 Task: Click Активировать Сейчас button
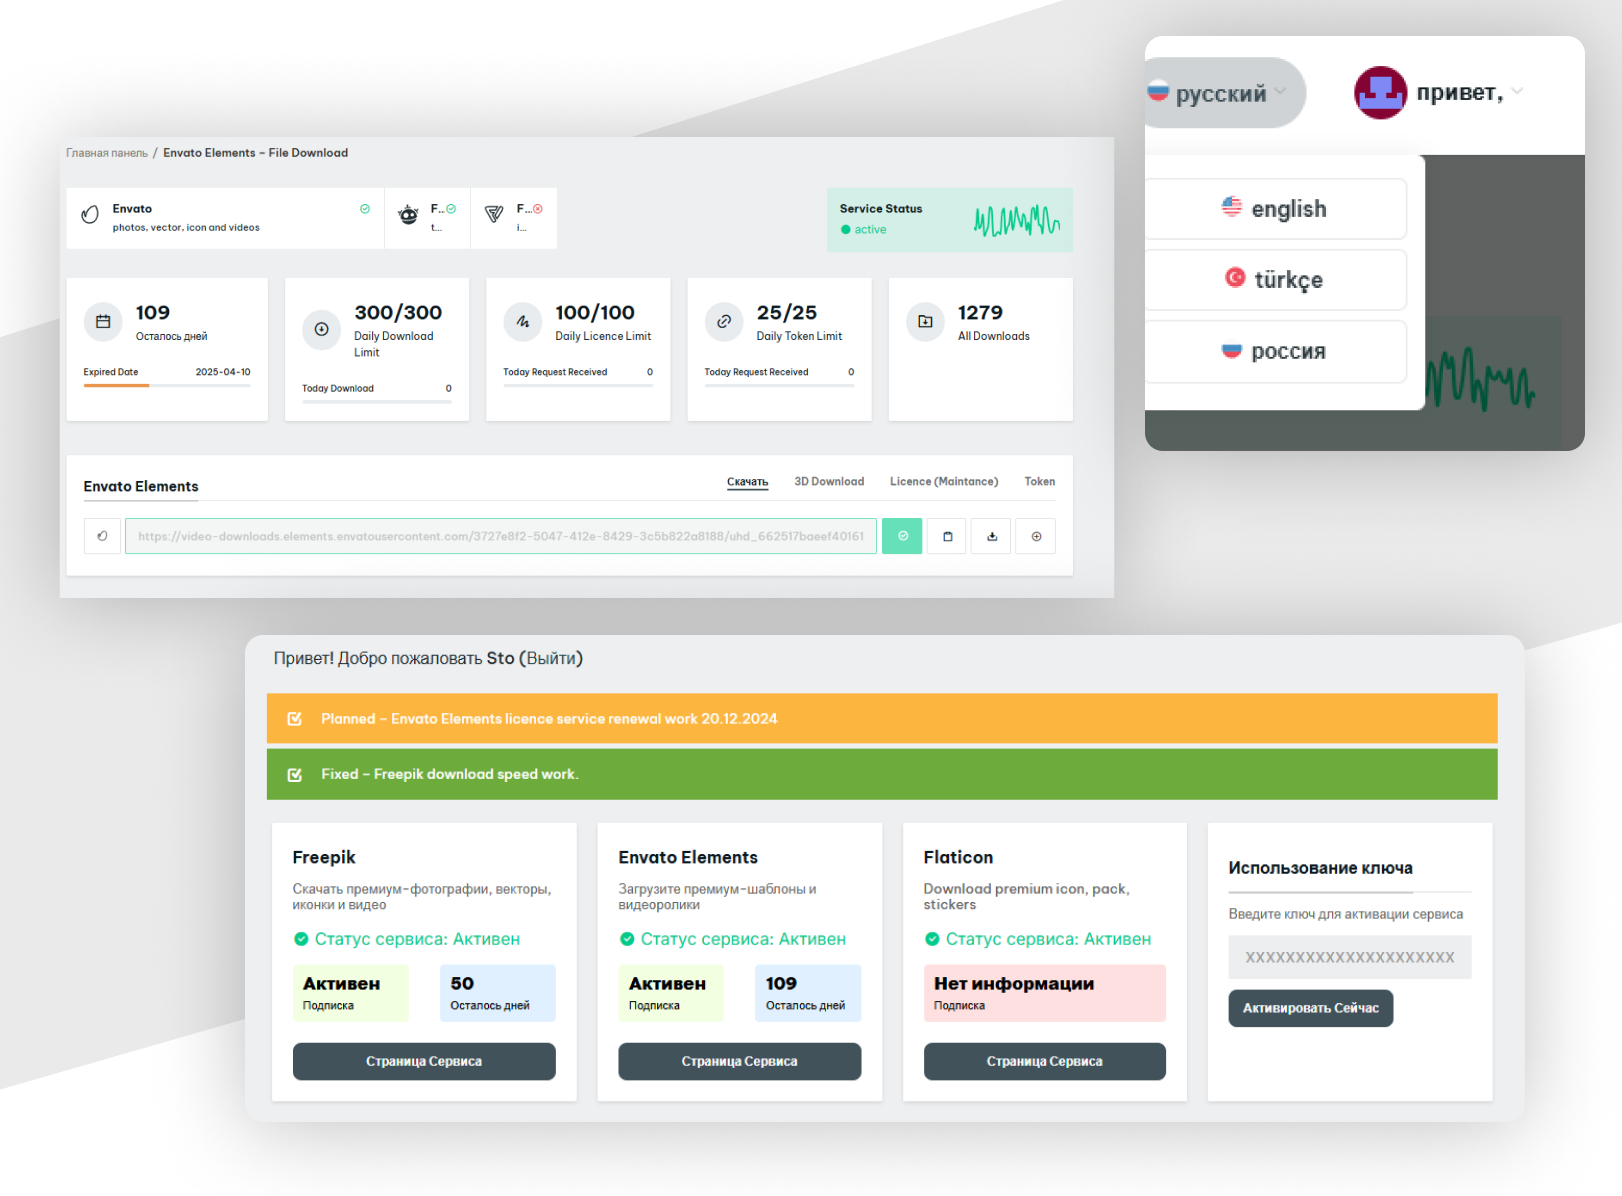click(x=1310, y=1008)
